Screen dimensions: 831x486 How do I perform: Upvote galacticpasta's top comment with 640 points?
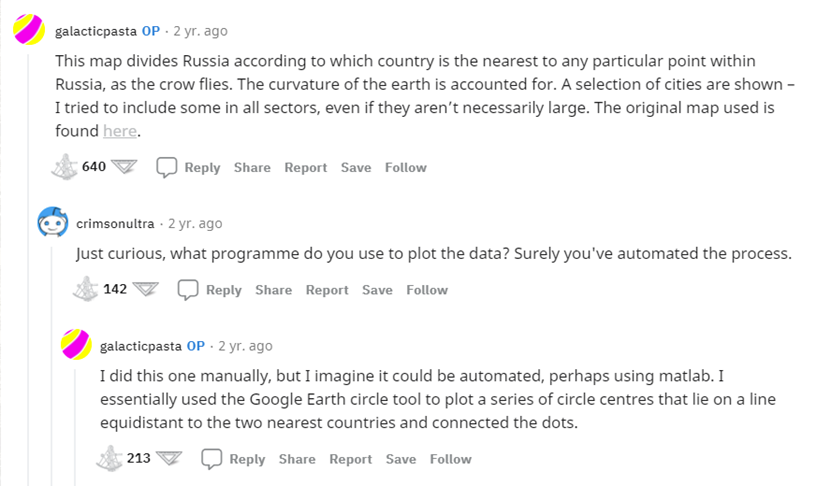tap(64, 167)
